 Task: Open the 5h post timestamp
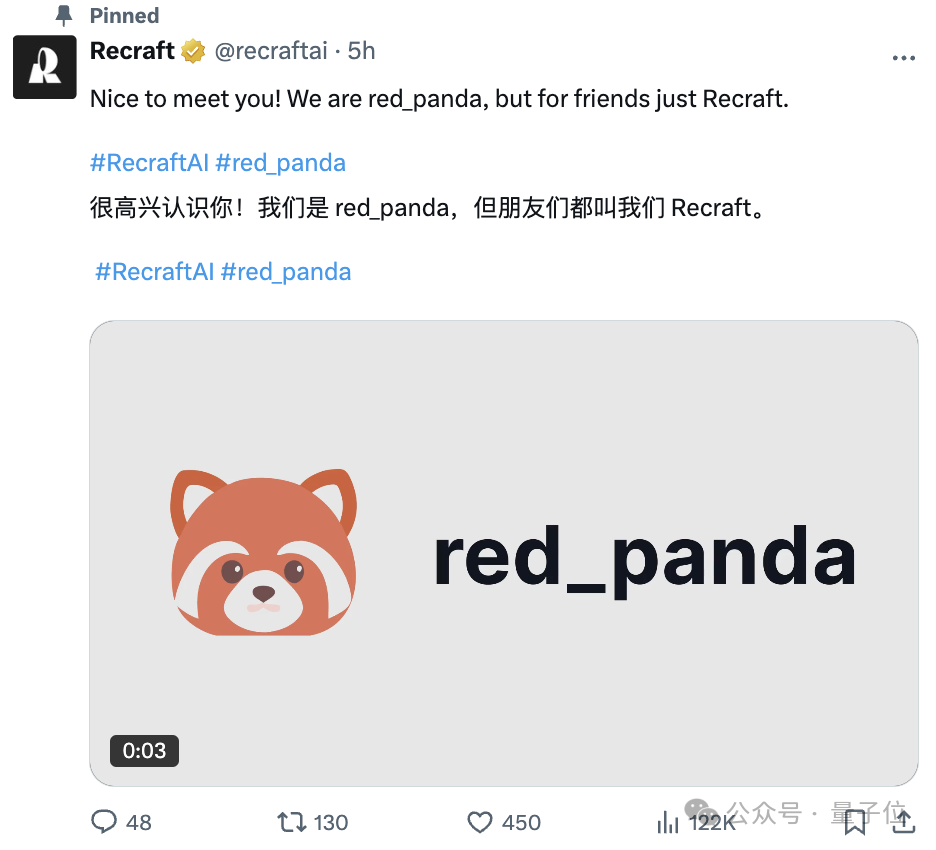362,51
